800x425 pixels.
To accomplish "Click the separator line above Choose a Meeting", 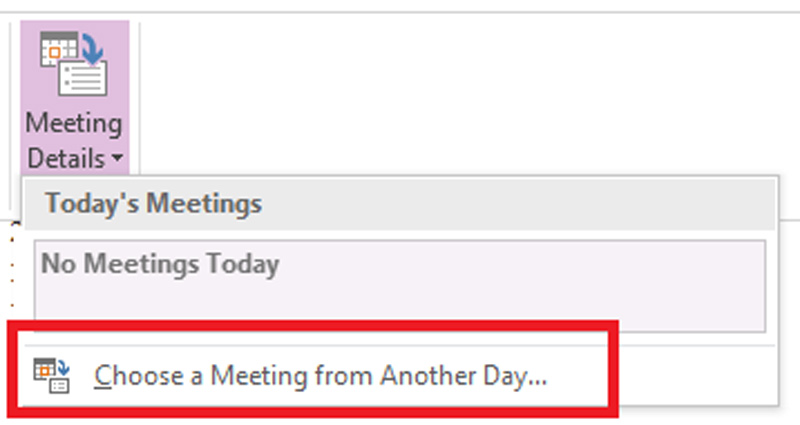I will coord(400,345).
